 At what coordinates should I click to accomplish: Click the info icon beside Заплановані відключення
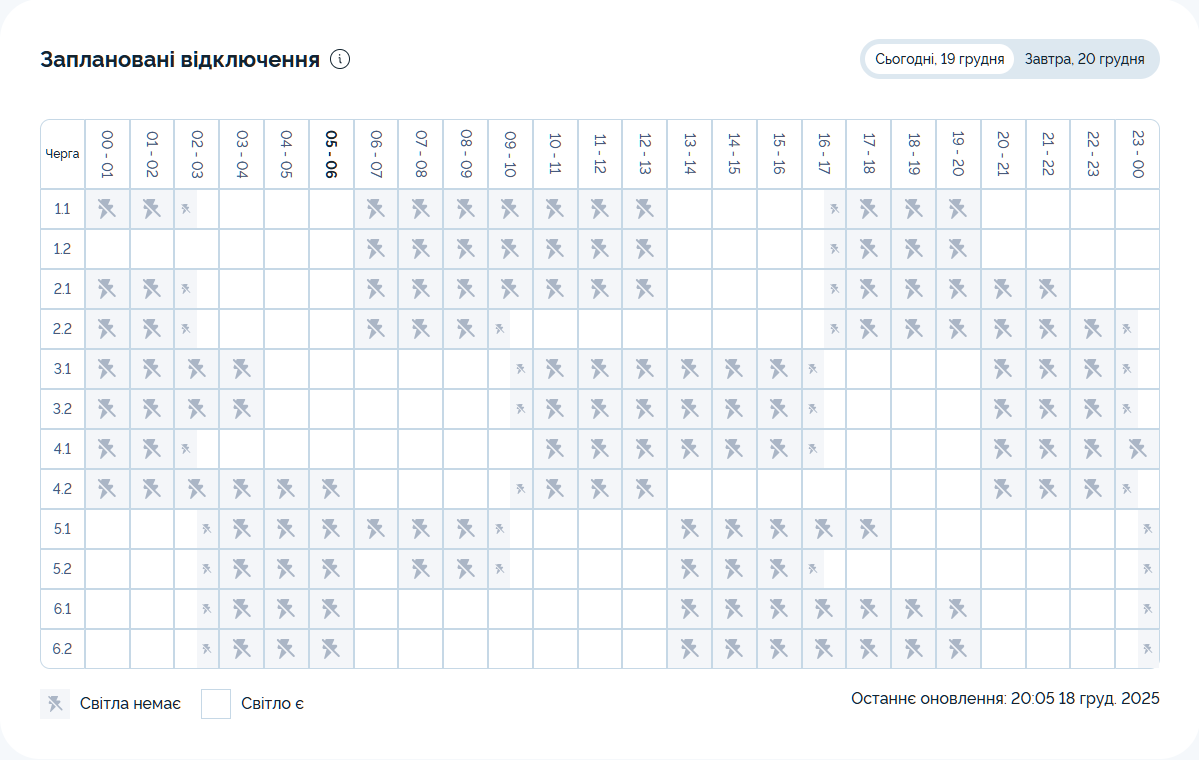click(340, 59)
